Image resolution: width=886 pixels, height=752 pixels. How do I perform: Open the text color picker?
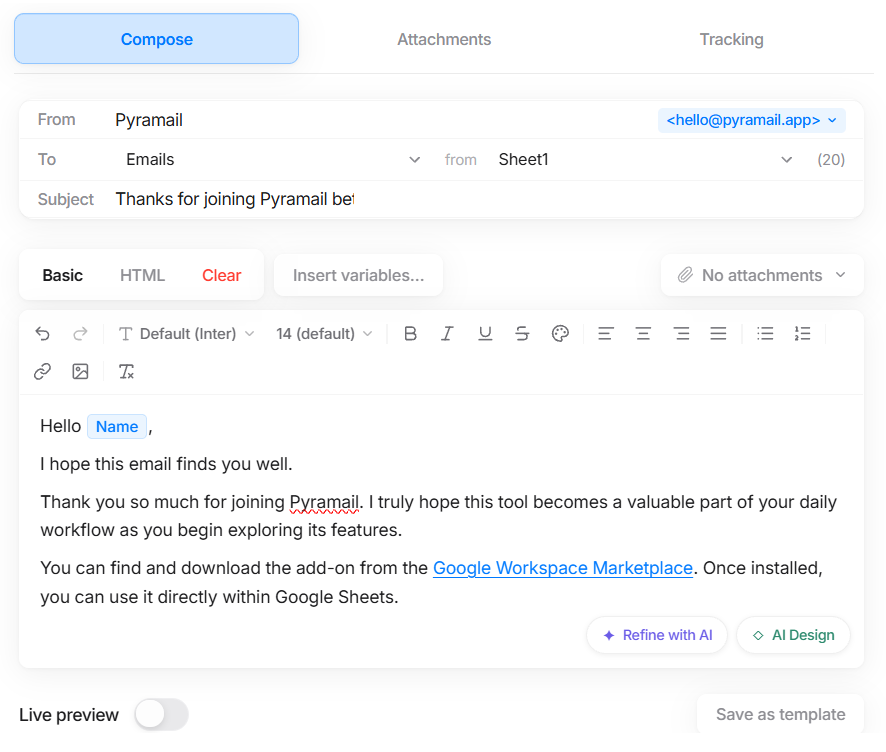pyautogui.click(x=560, y=333)
